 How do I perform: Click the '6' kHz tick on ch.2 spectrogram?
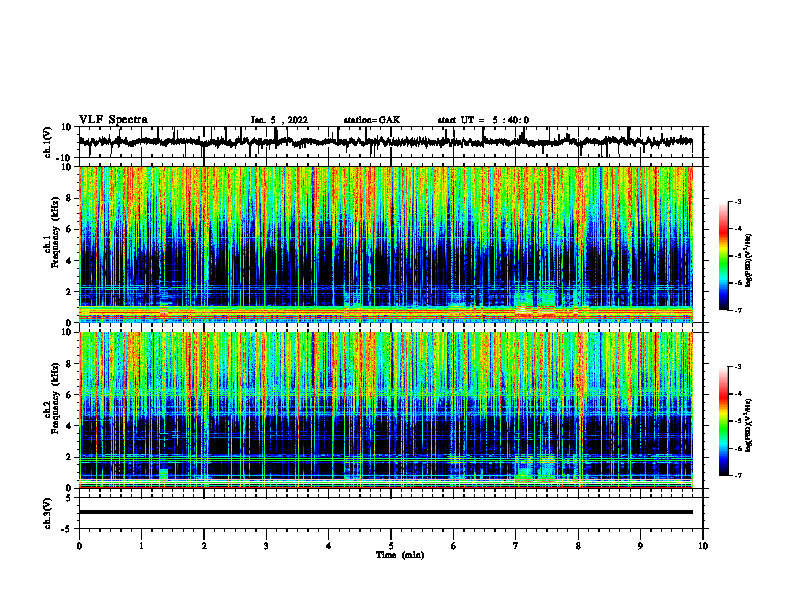click(x=70, y=395)
